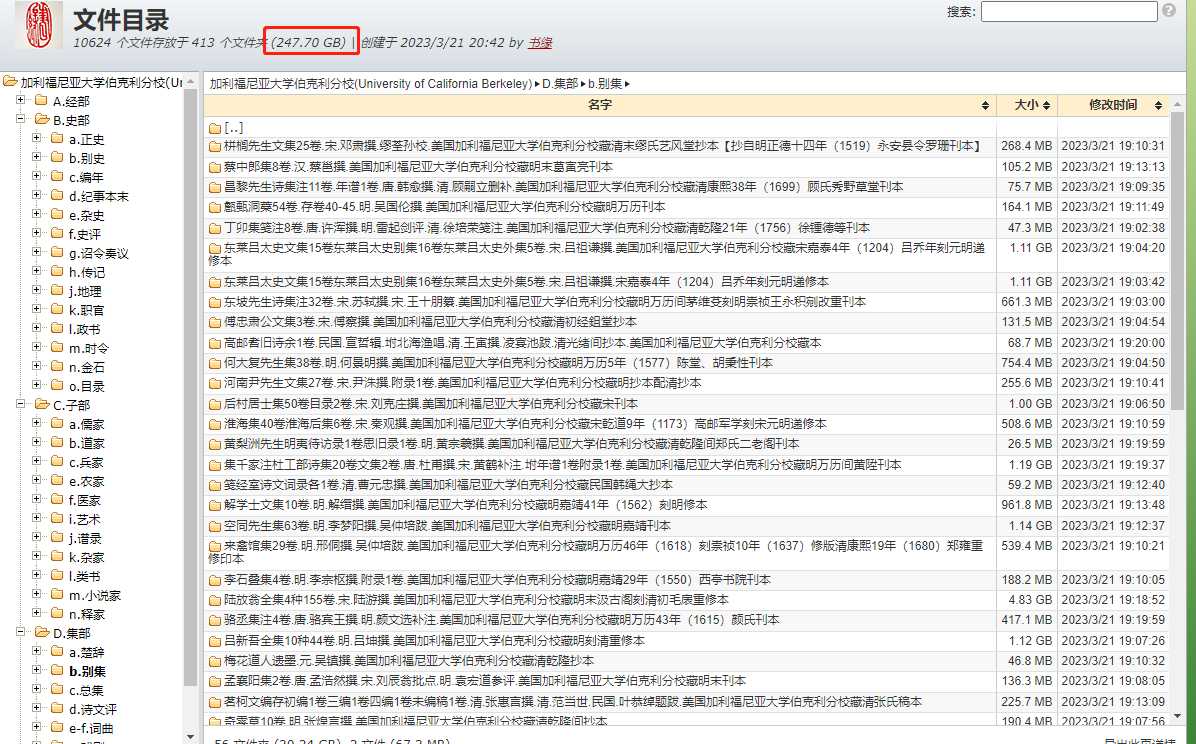Select the c.编年 tree item

(86, 177)
